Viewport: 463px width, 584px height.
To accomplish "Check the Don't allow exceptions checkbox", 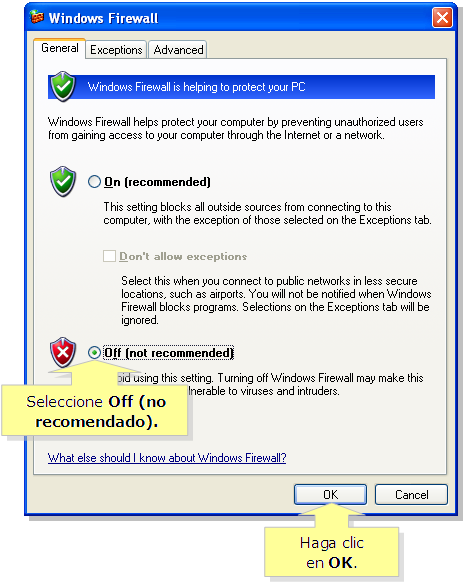I will 109,256.
